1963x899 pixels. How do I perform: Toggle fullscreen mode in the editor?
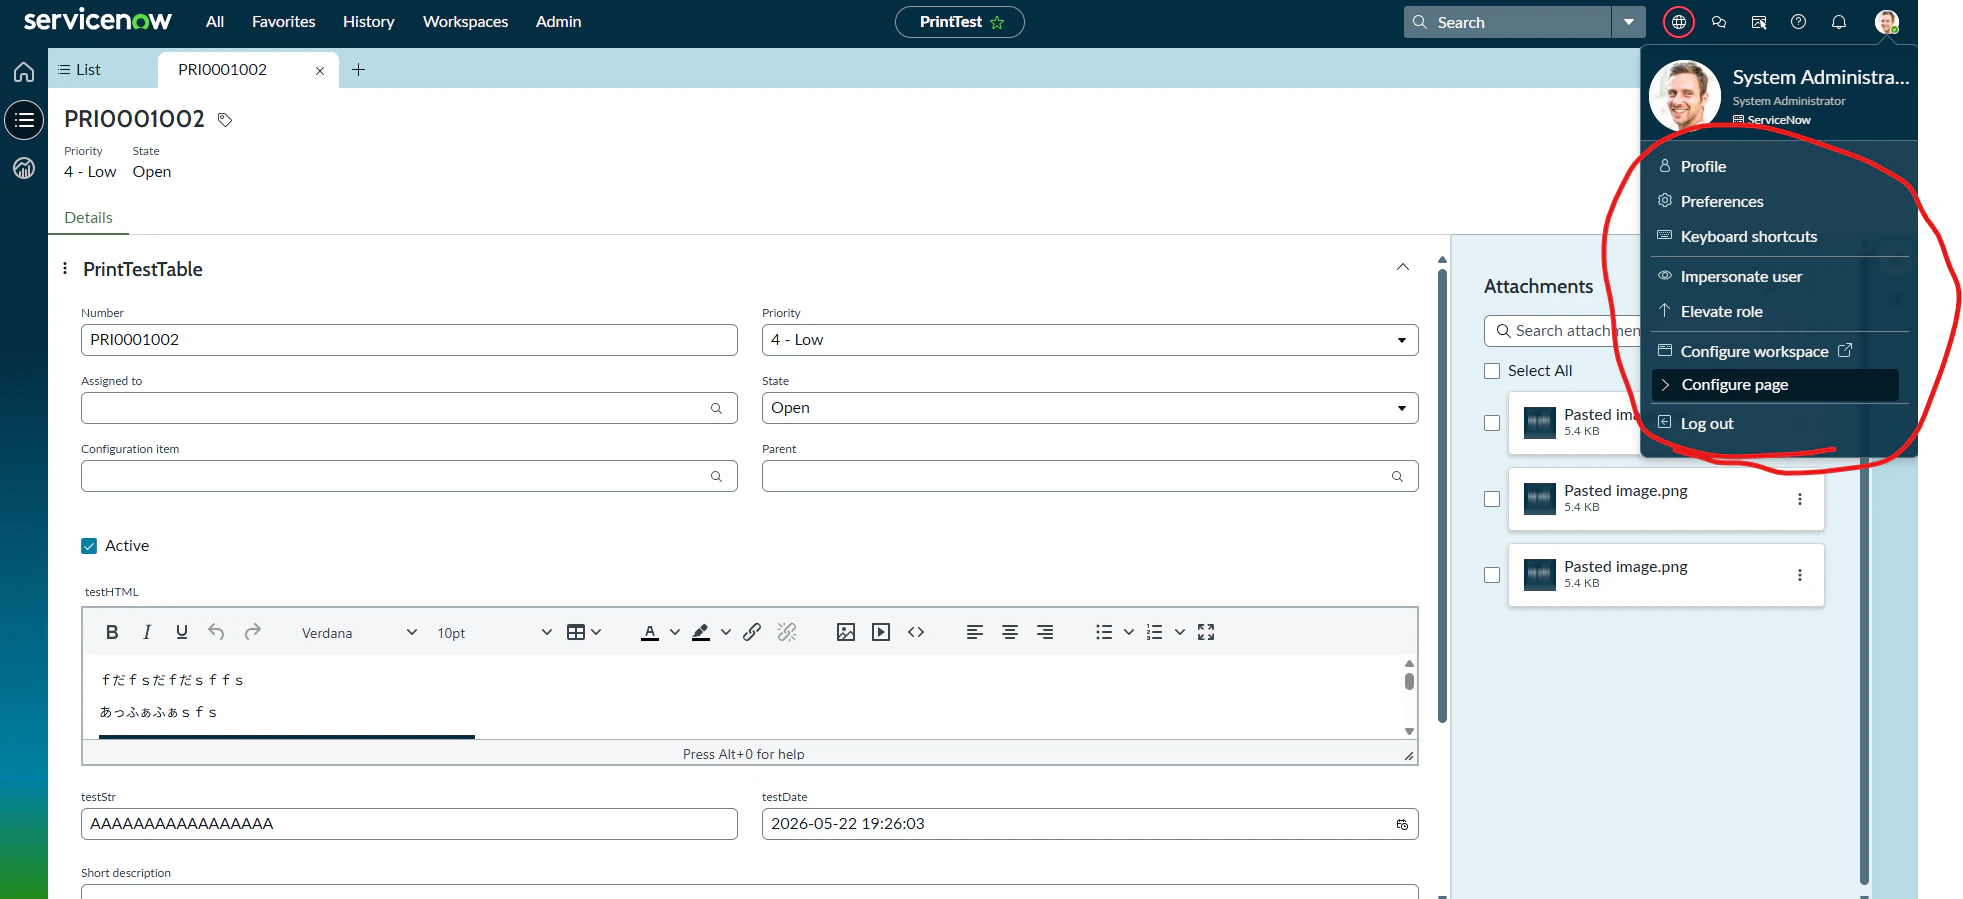[x=1206, y=632]
